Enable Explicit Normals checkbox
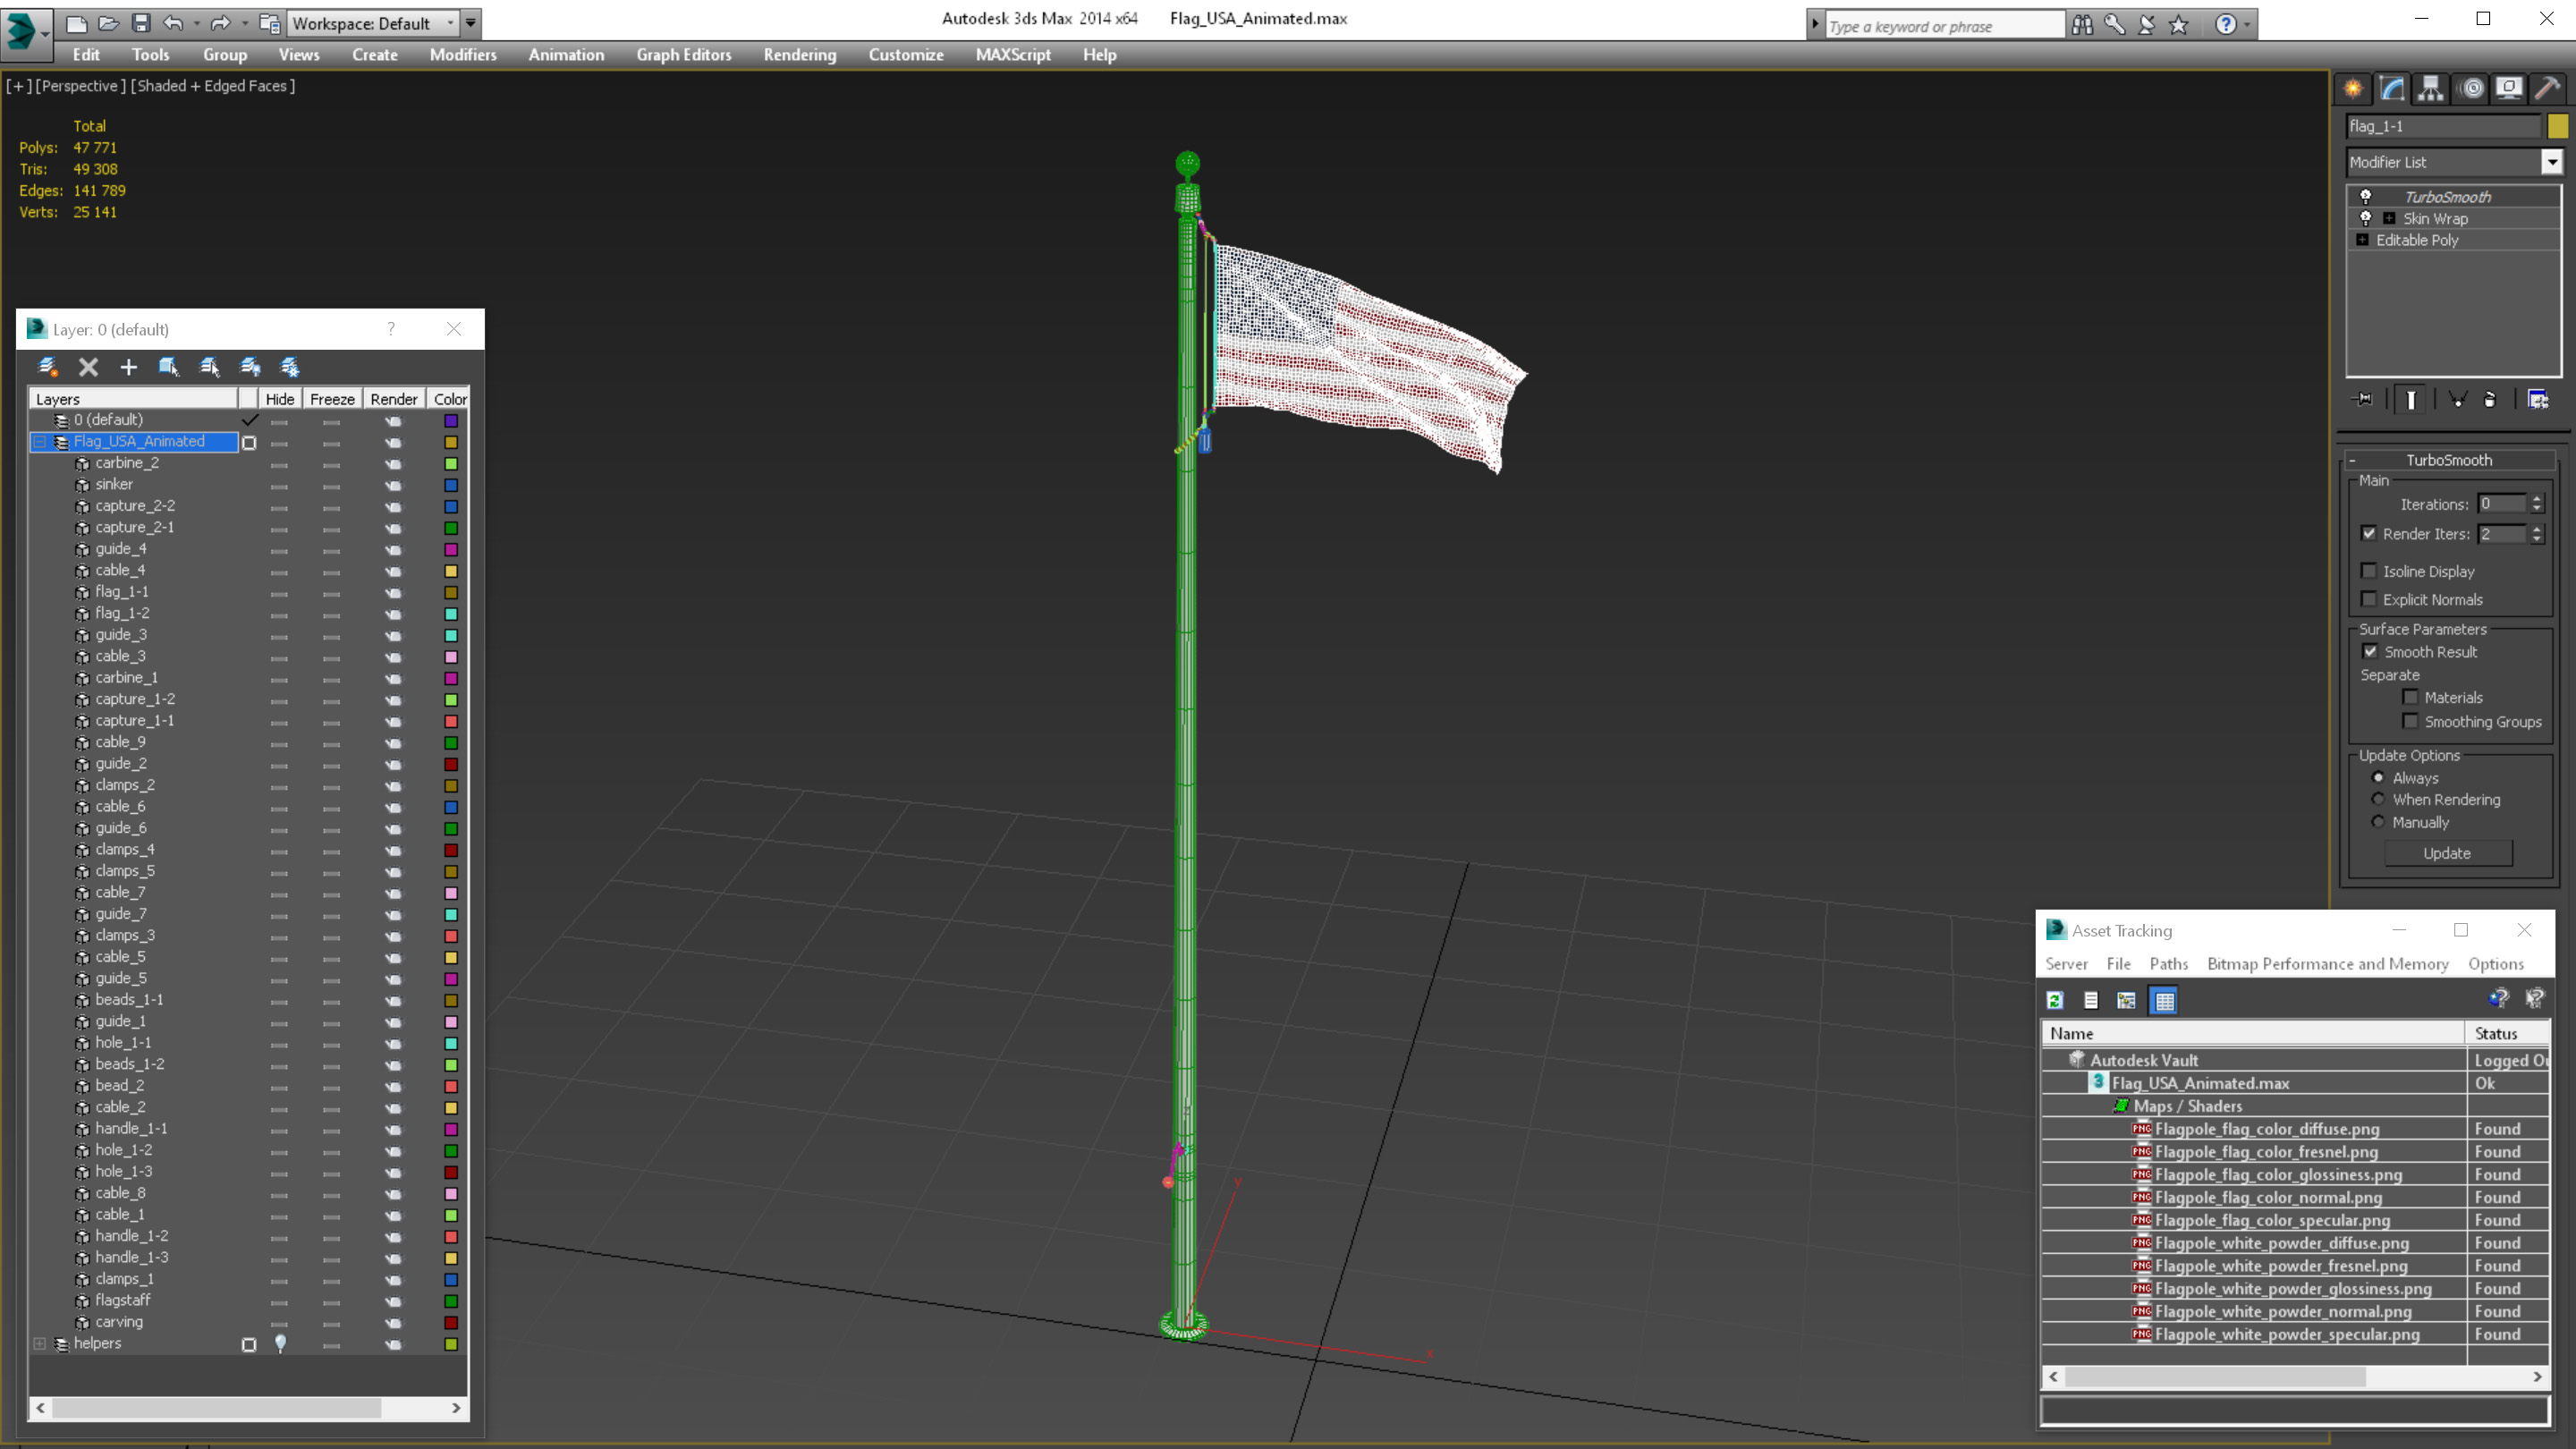The image size is (2576, 1449). point(2369,599)
